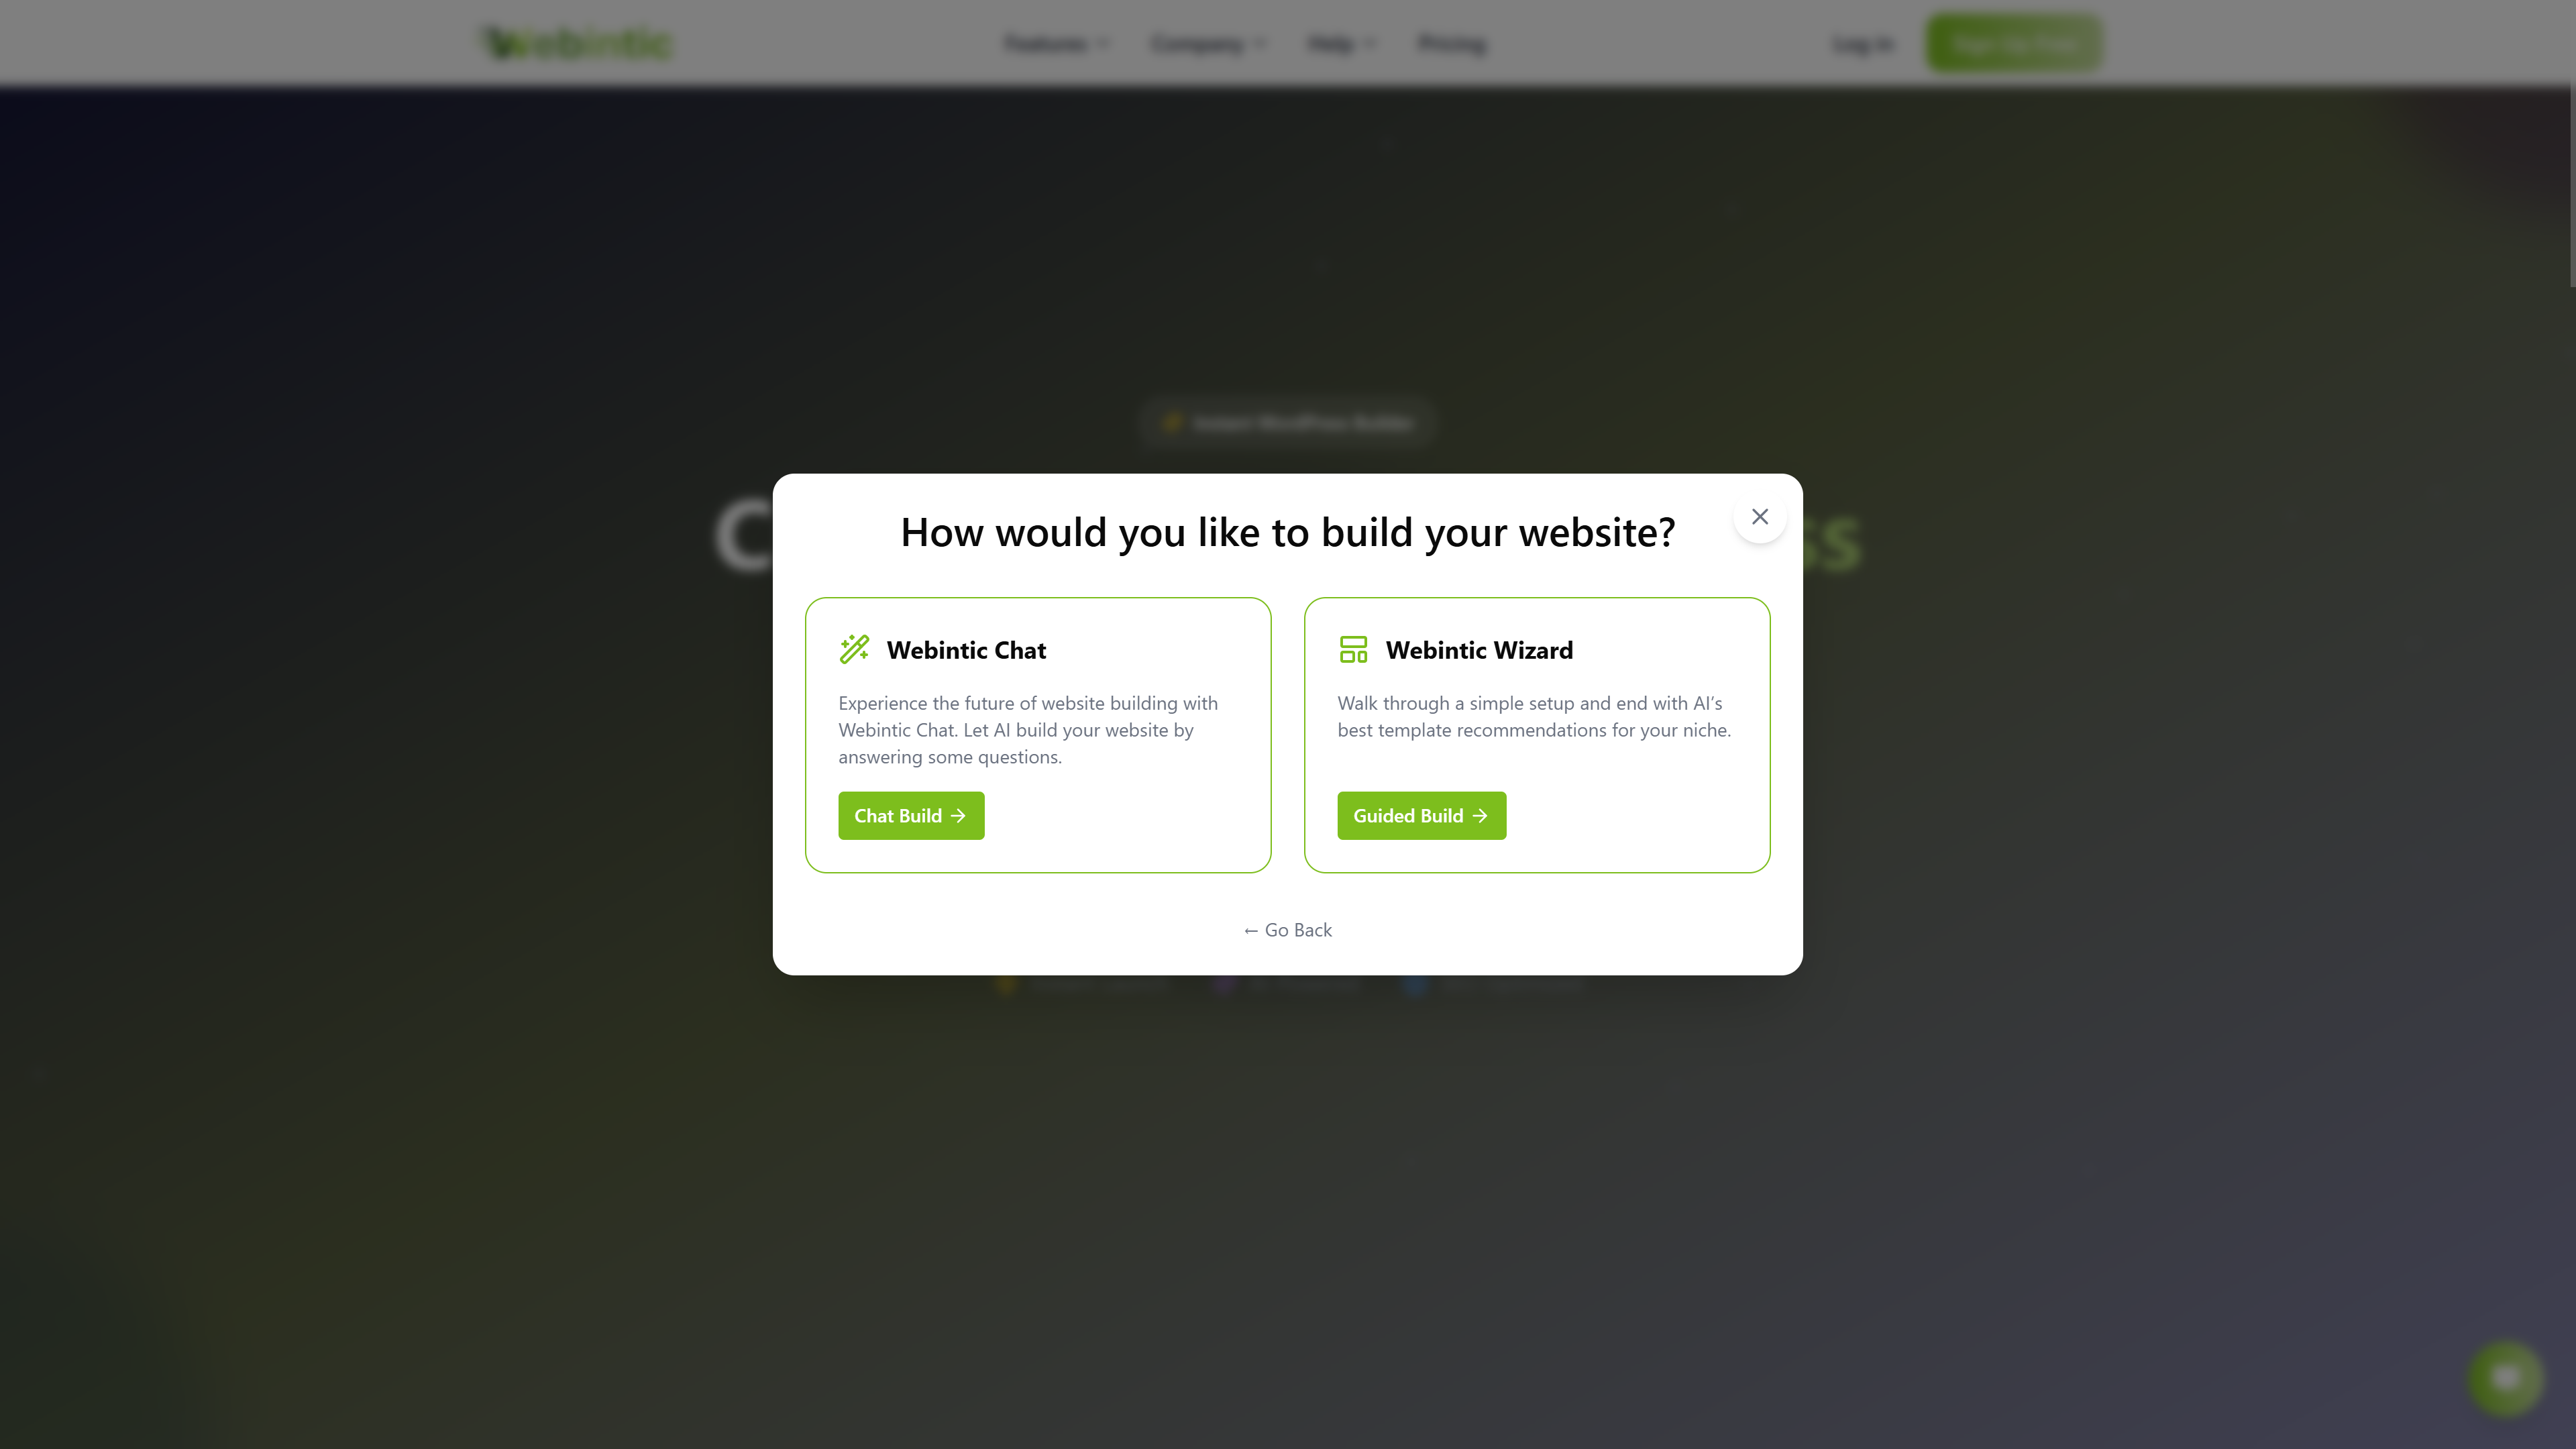Image resolution: width=2576 pixels, height=1449 pixels.
Task: Select the Webintic Chat heading
Action: click(966, 650)
